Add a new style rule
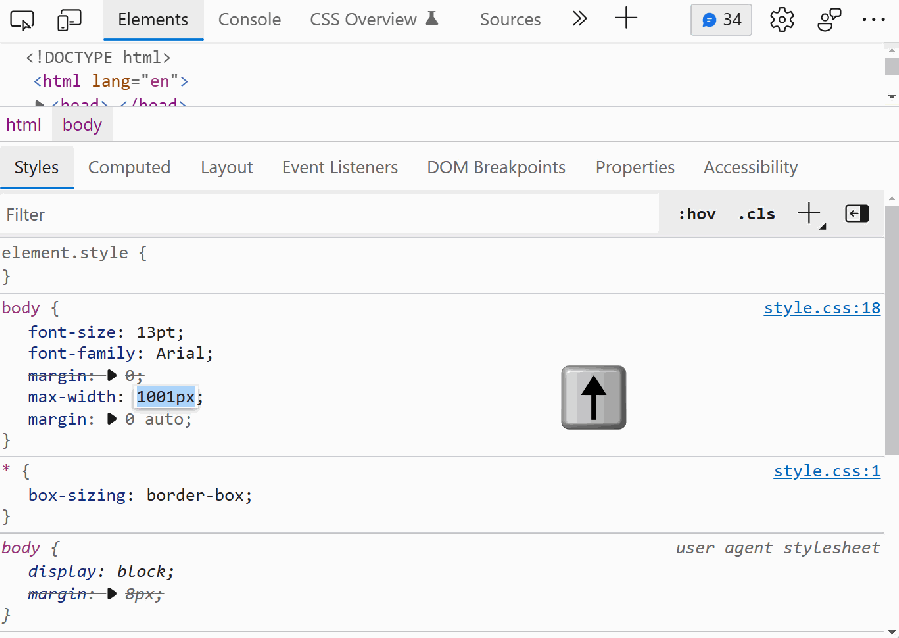Viewport: 899px width, 638px height. point(810,214)
